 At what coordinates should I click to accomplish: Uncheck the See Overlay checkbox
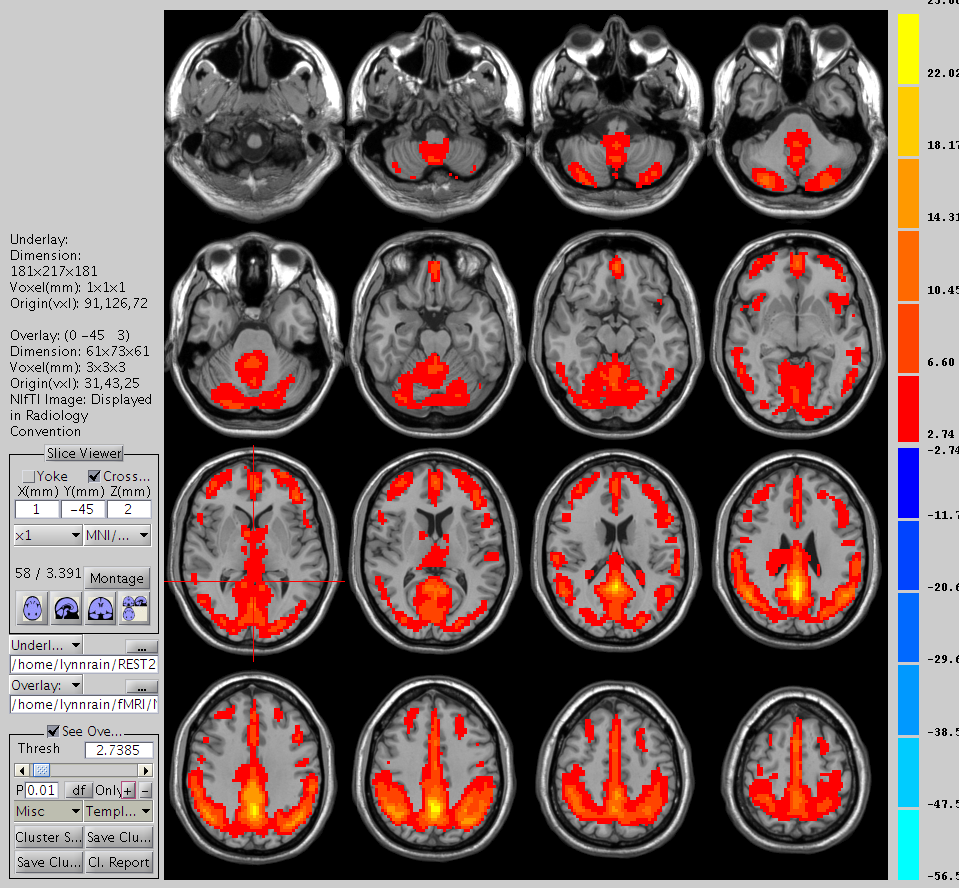coord(53,731)
